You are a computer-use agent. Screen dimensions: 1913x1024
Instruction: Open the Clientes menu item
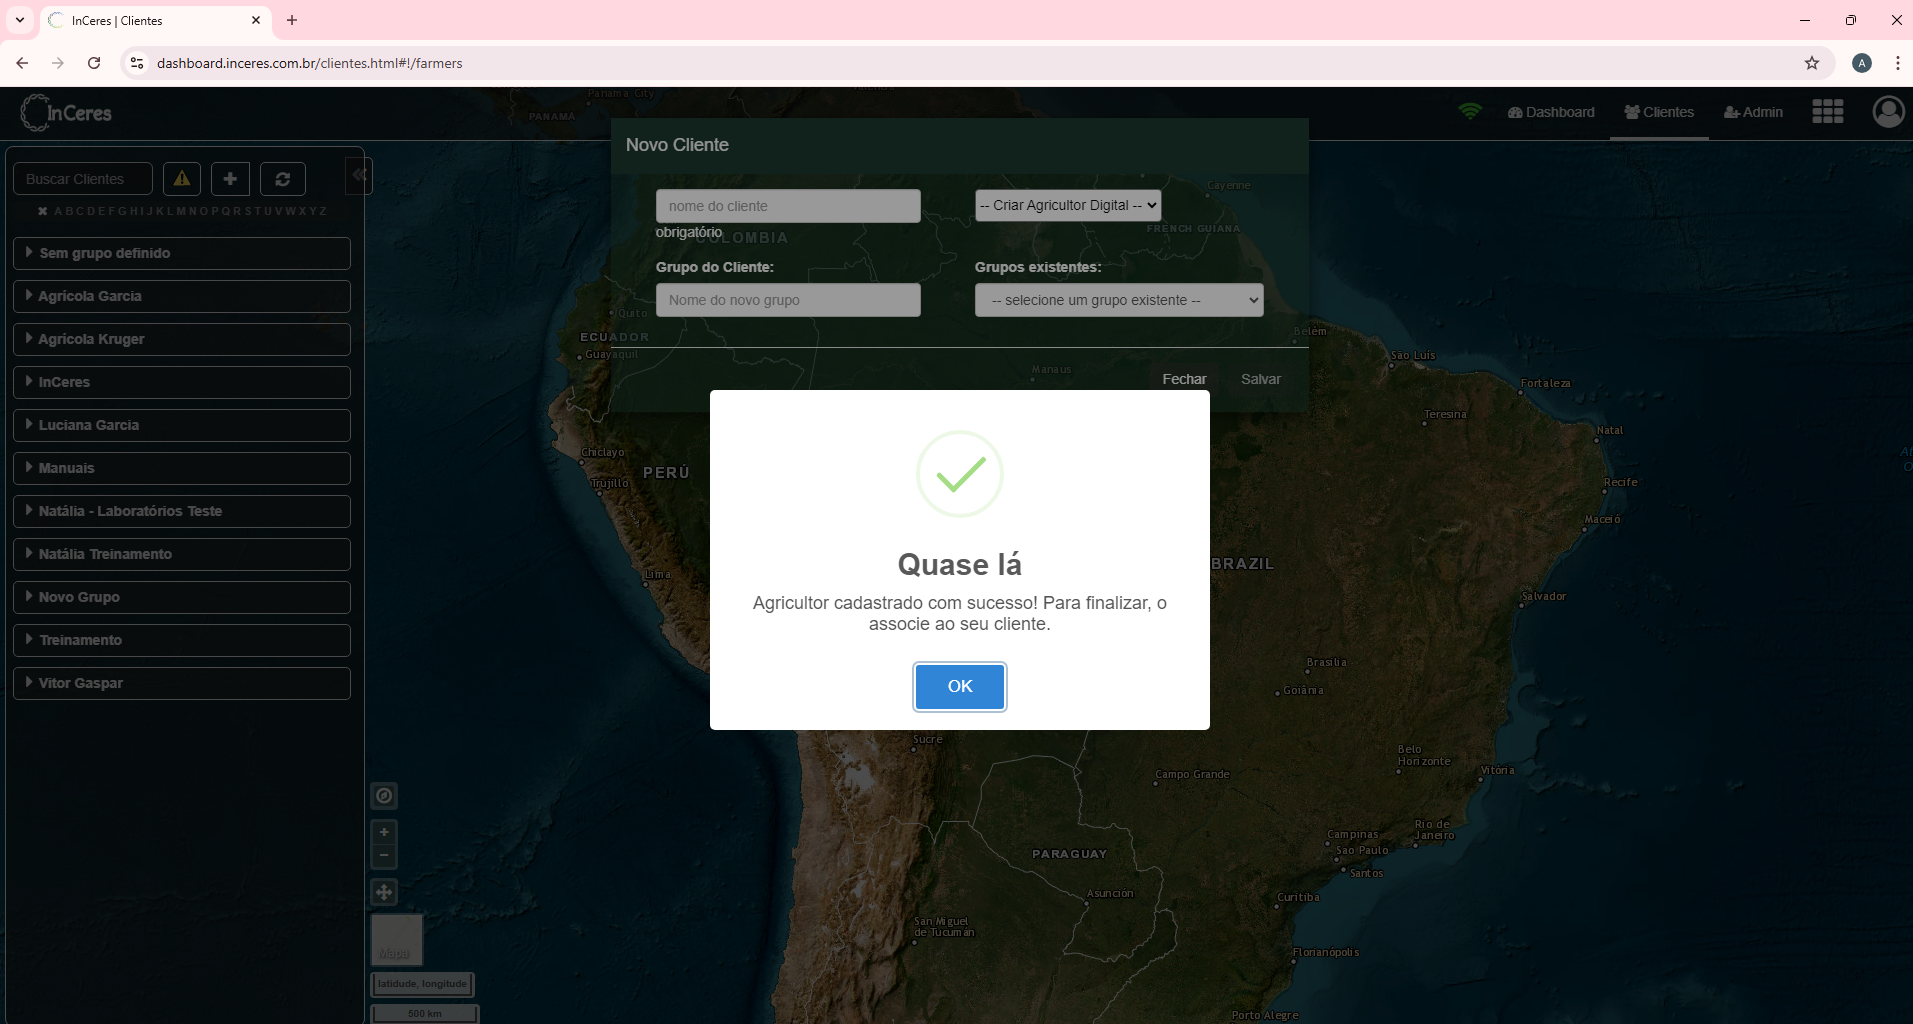1659,112
